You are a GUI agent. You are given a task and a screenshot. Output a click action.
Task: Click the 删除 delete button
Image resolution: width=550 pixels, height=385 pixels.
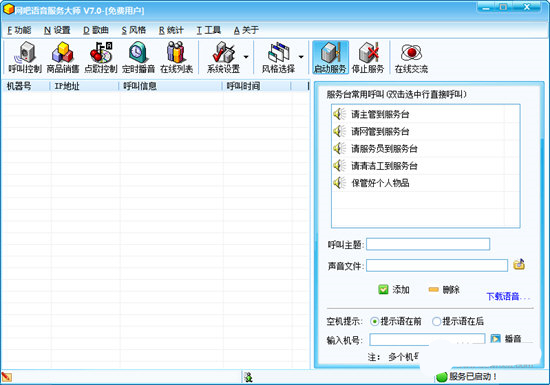(x=444, y=290)
